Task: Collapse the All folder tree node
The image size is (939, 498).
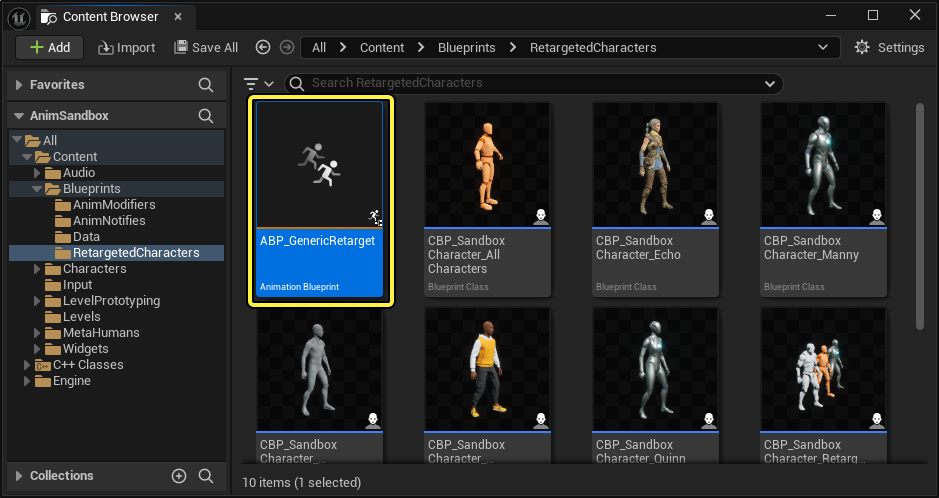Action: [17, 140]
